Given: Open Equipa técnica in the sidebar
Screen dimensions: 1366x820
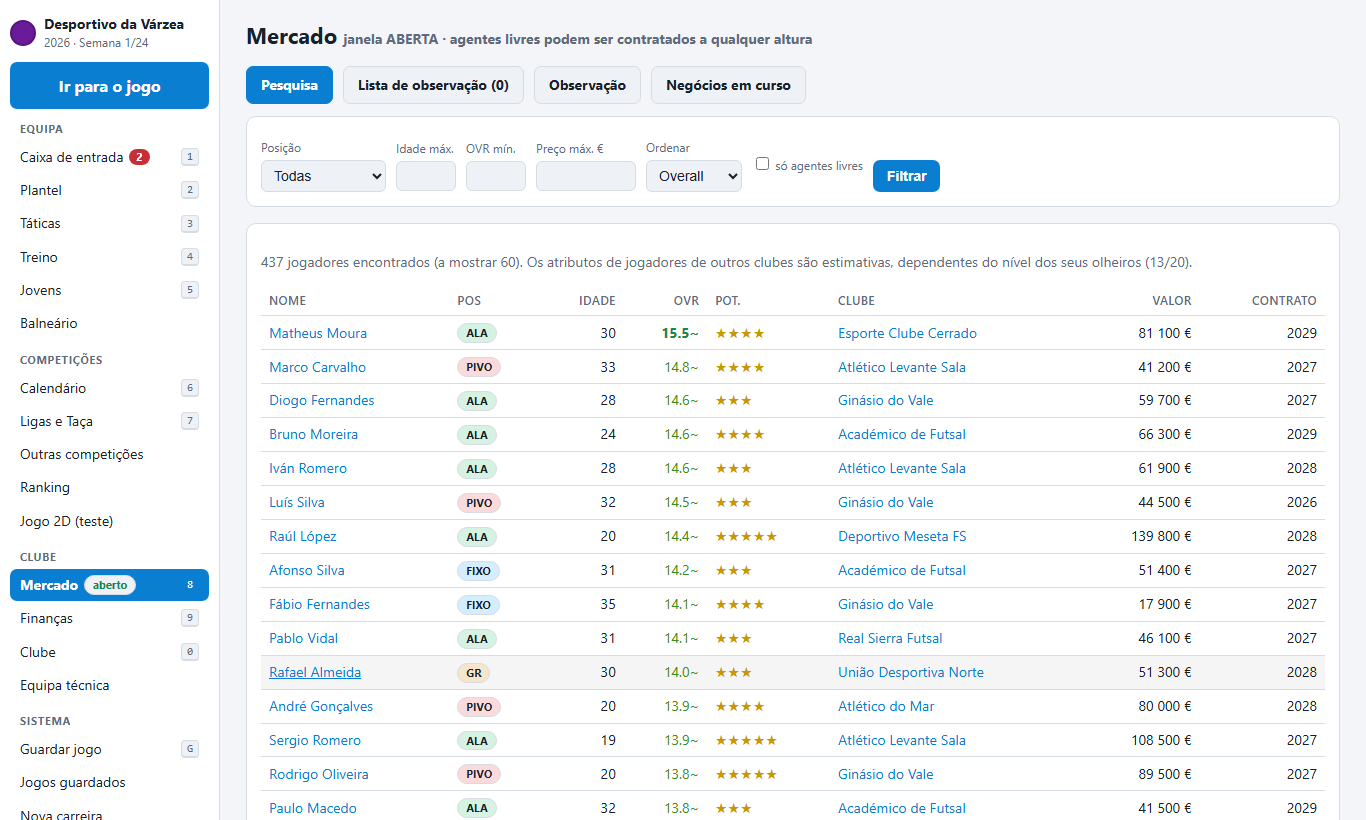Looking at the screenshot, I should (x=109, y=685).
